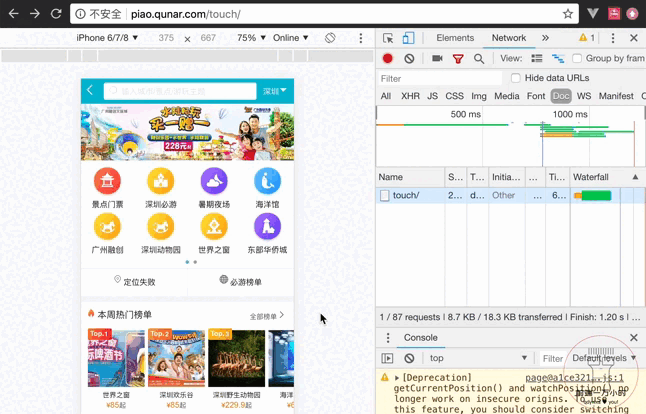Clear the network log

pyautogui.click(x=409, y=58)
